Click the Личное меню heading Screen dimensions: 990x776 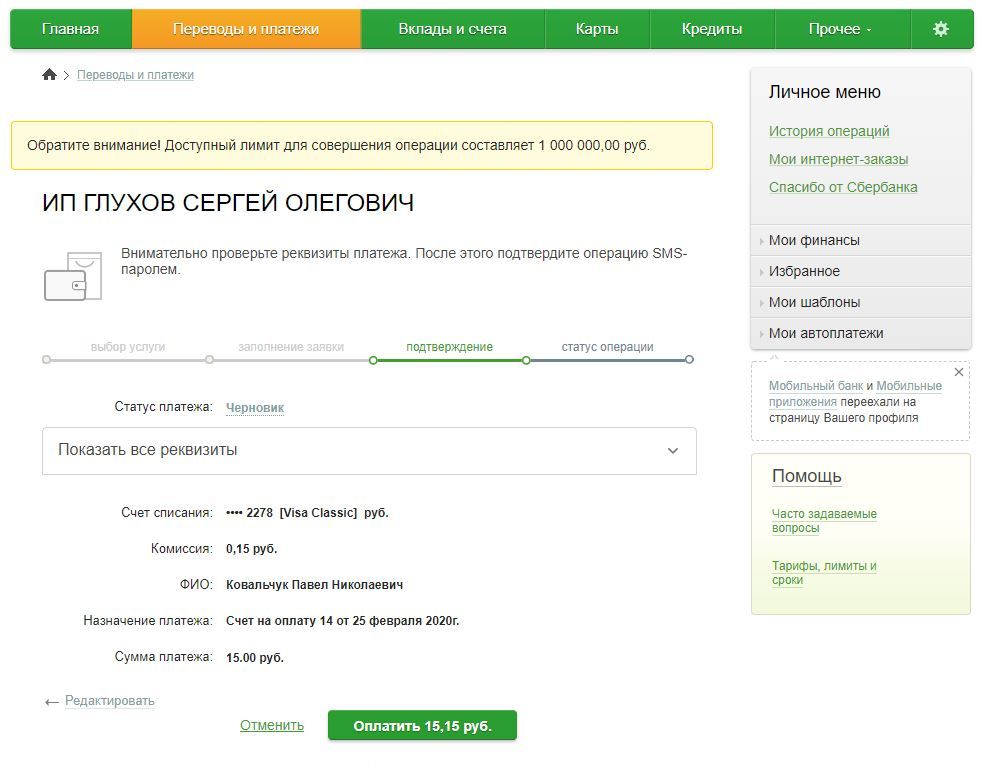[x=825, y=92]
